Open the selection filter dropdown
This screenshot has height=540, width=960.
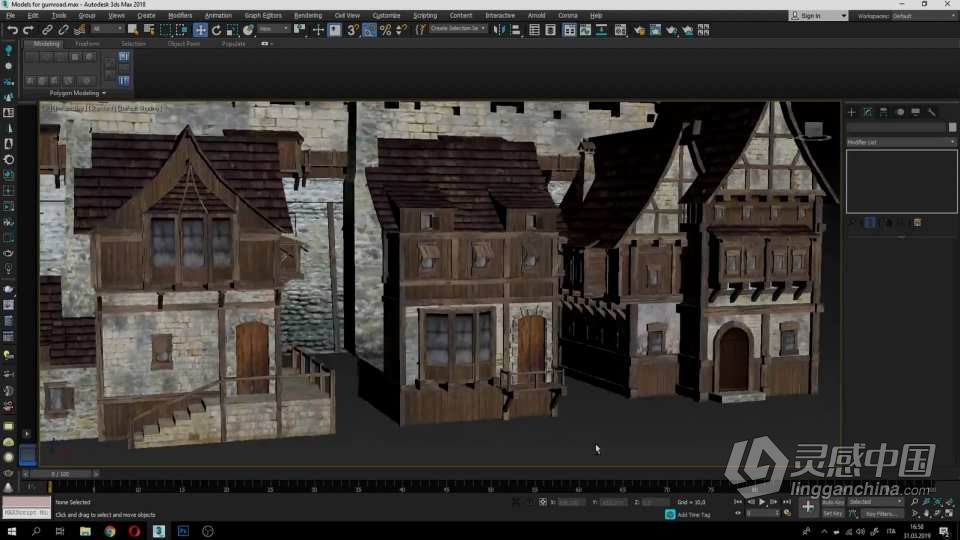pyautogui.click(x=107, y=29)
